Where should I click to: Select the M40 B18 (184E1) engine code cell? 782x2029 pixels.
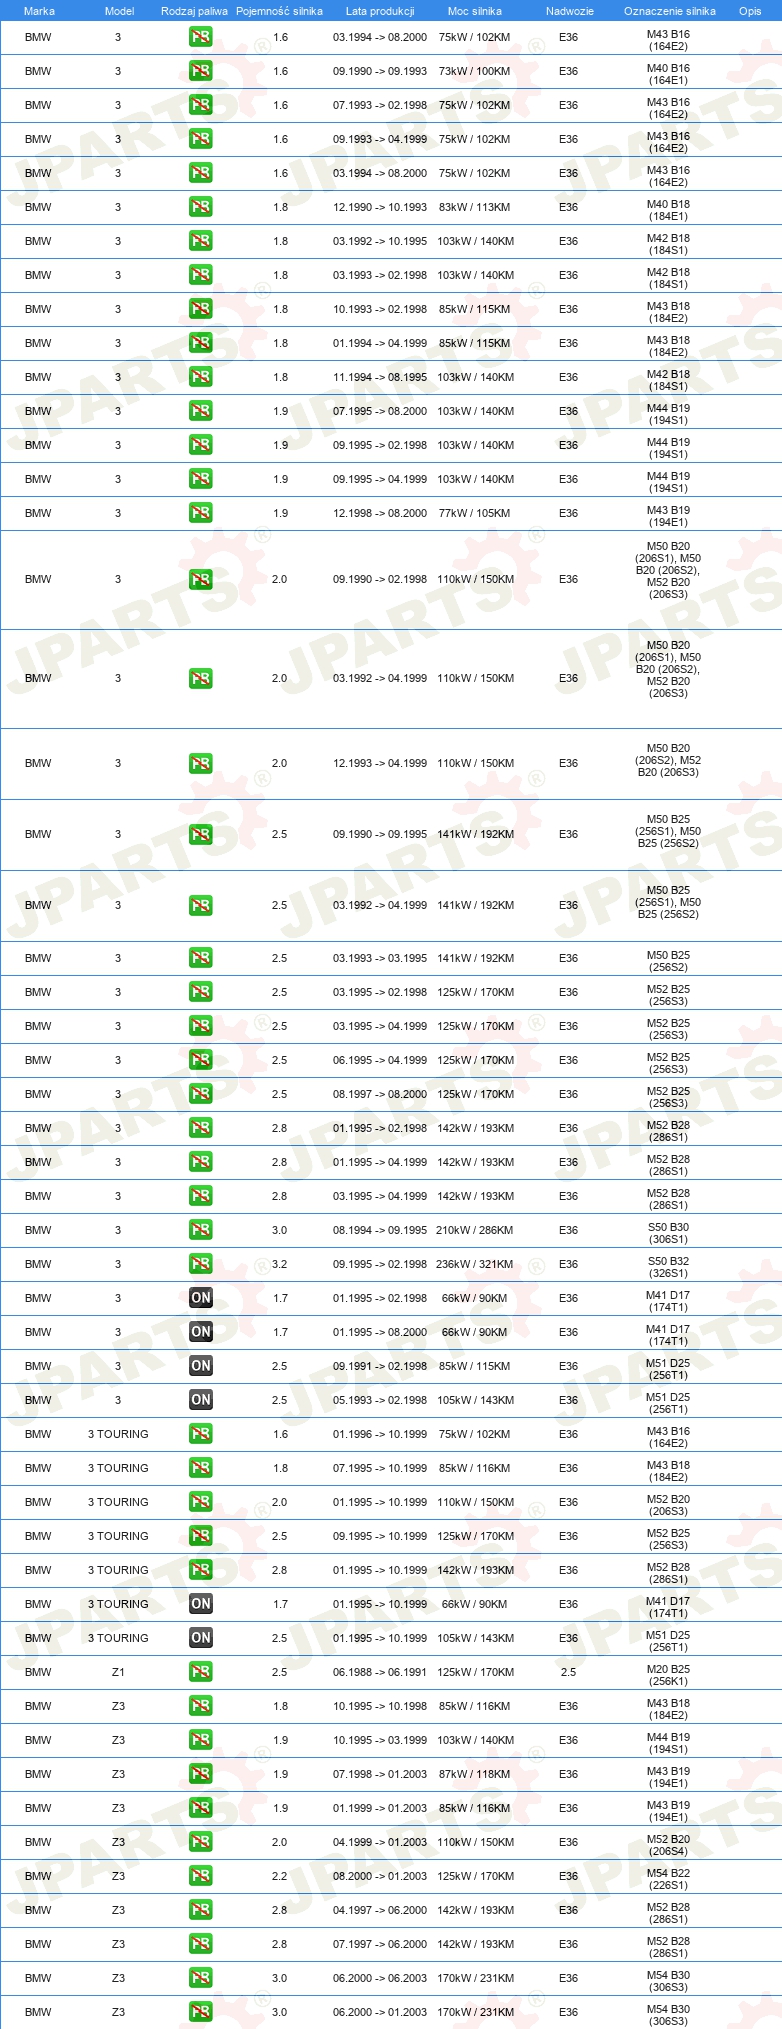coord(668,211)
